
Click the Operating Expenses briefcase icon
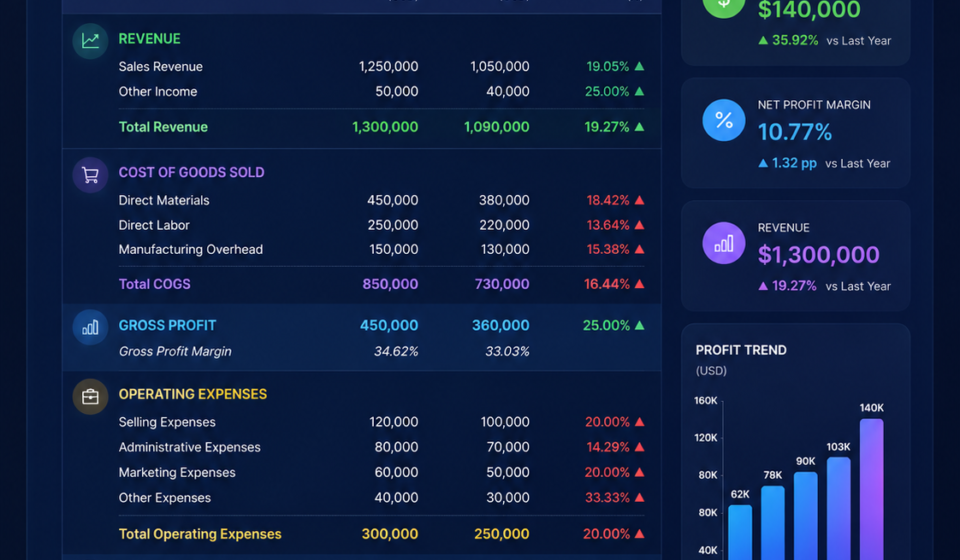[x=91, y=397]
